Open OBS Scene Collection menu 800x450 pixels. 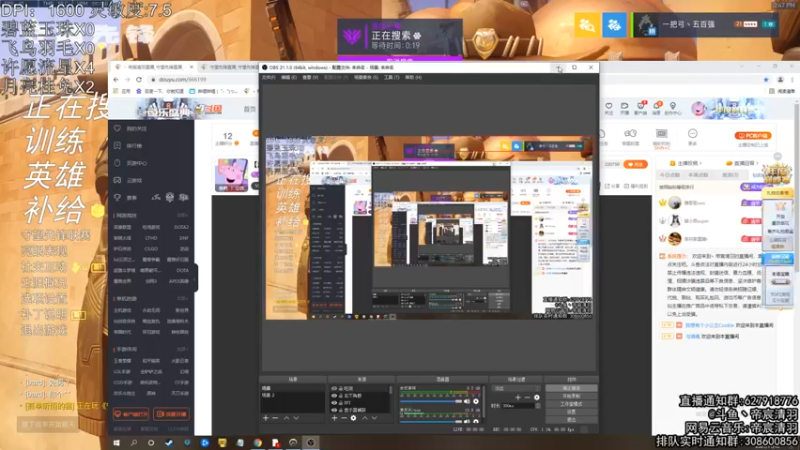click(x=366, y=78)
